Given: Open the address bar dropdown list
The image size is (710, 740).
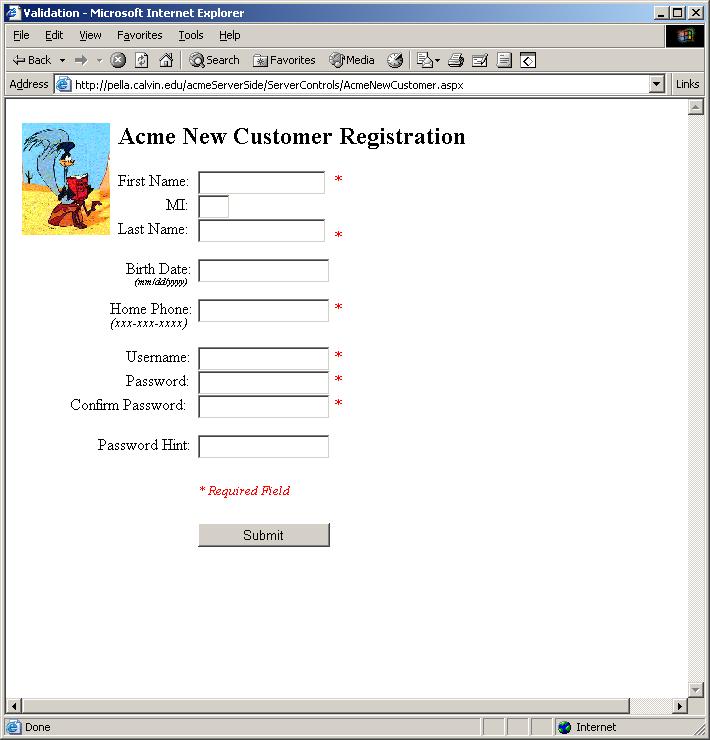Looking at the screenshot, I should click(x=657, y=85).
